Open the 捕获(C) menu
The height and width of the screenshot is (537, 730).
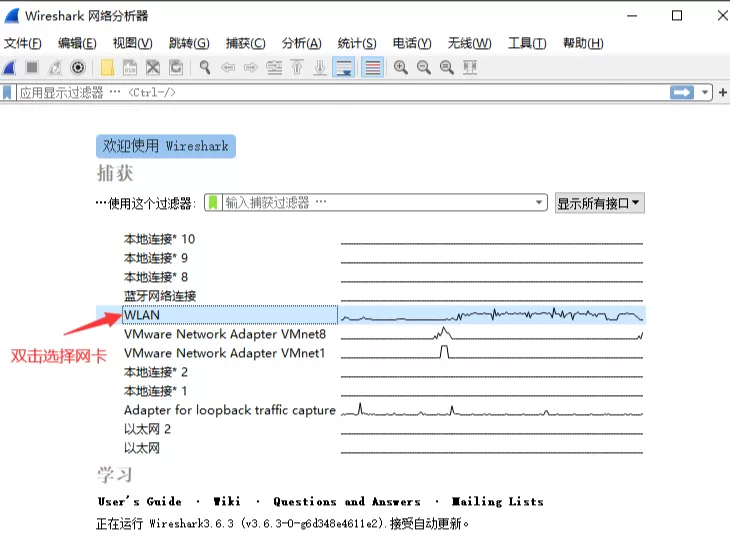pos(246,43)
